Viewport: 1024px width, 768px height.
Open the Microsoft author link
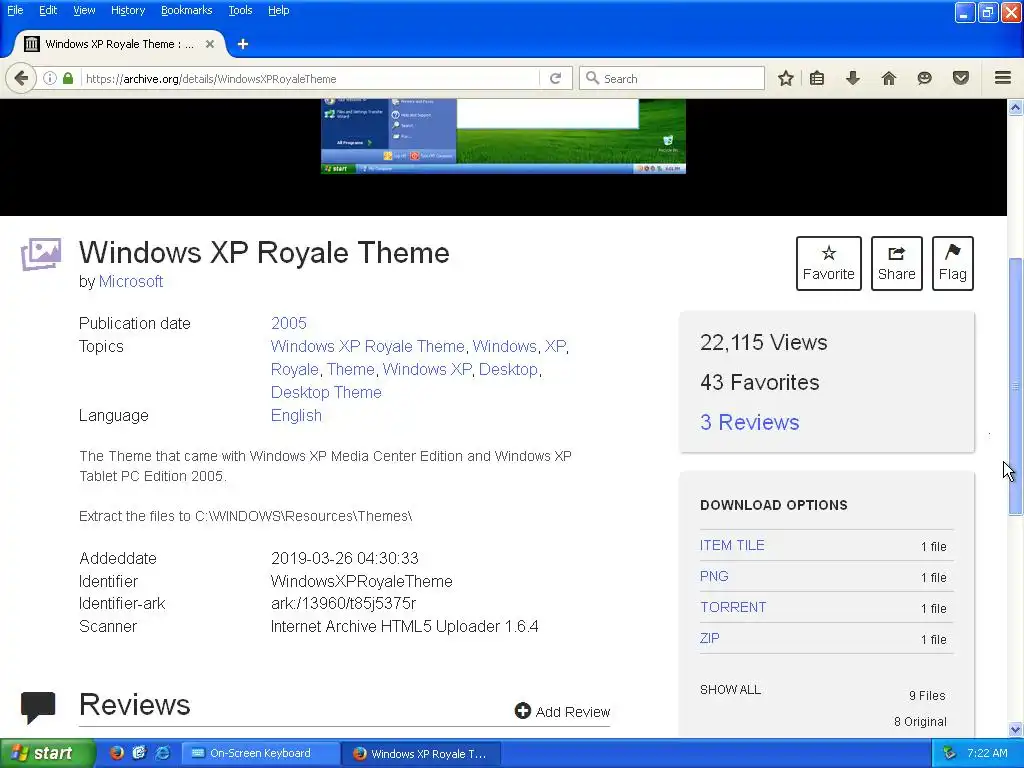131,281
